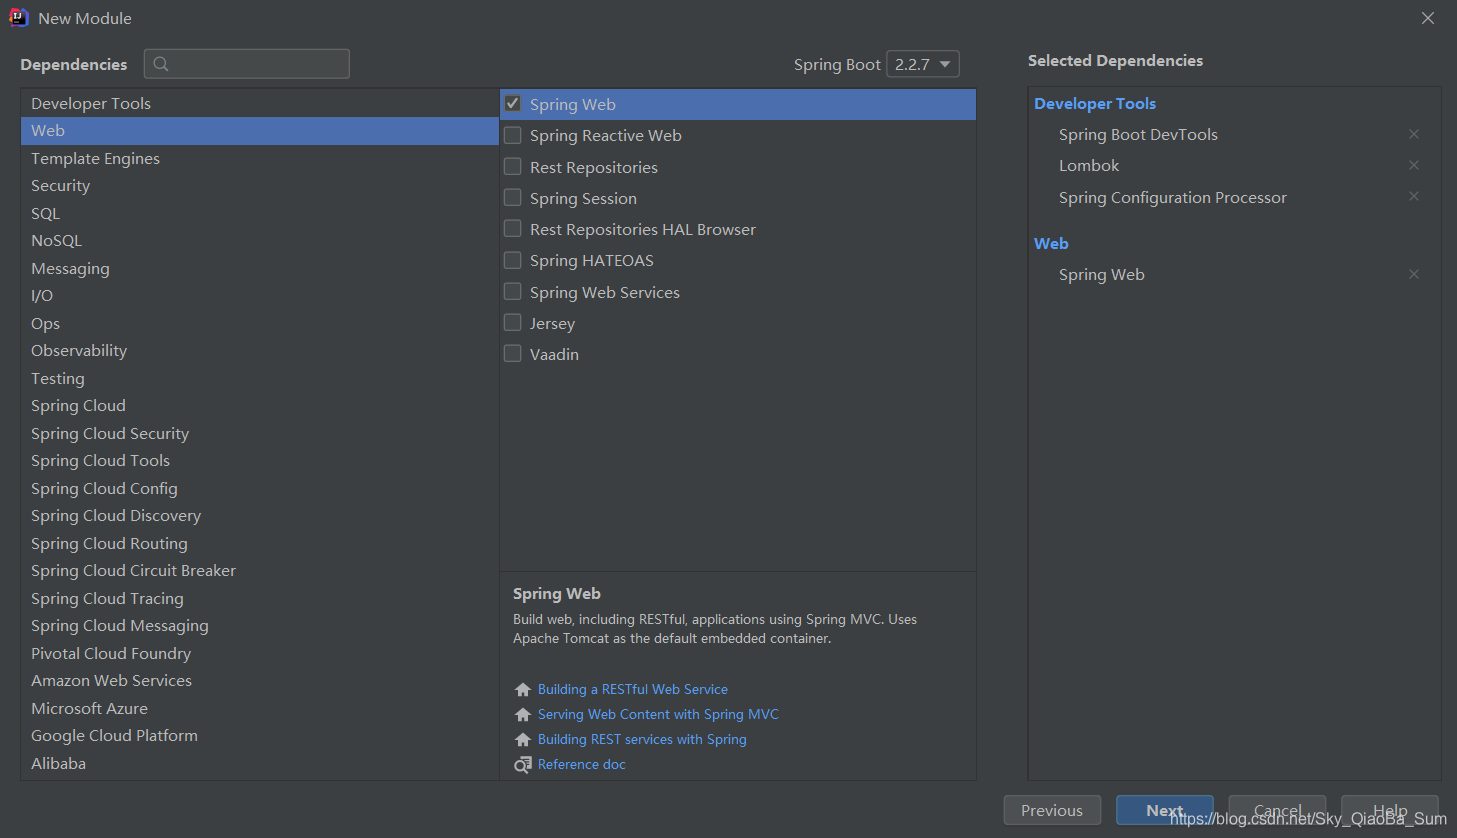Remove Spring Boot DevTools from selected dependencies
Viewport: 1457px width, 838px height.
[1414, 134]
